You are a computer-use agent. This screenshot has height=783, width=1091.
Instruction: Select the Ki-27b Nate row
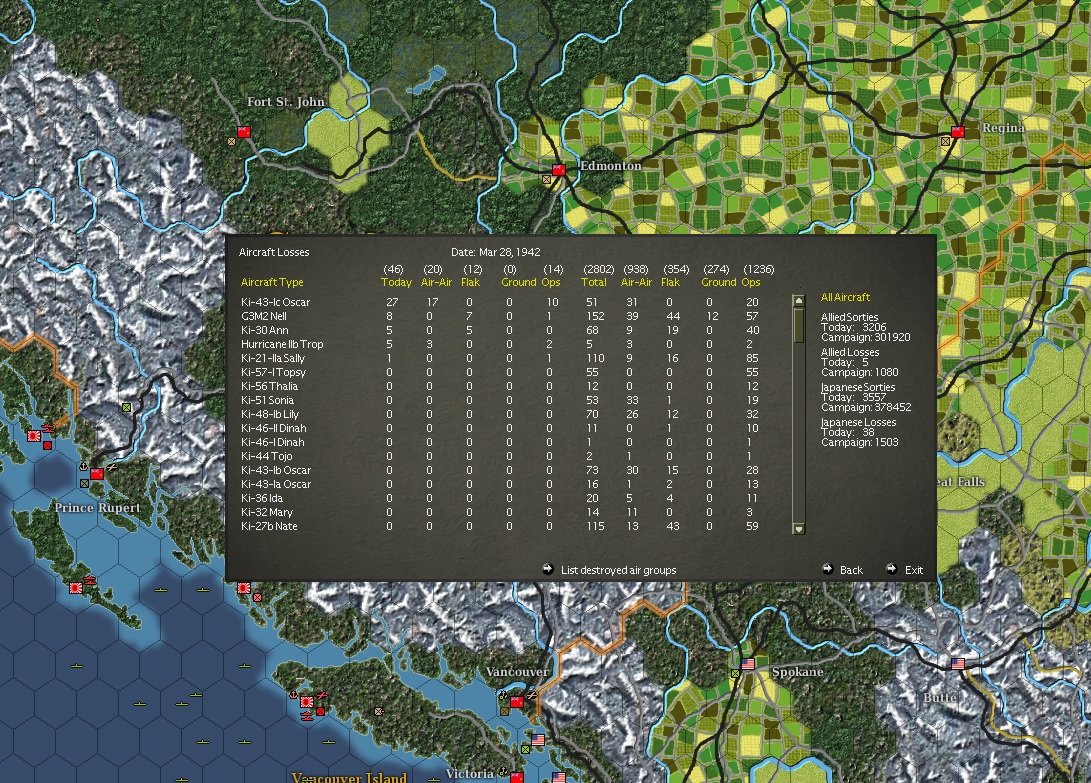point(500,526)
